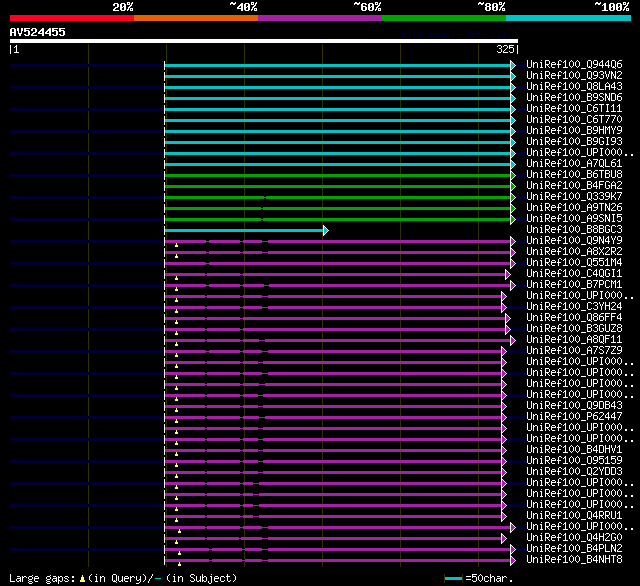
Task: Click the yellow triangle in the Large gaps legend
Action: pos(82,578)
